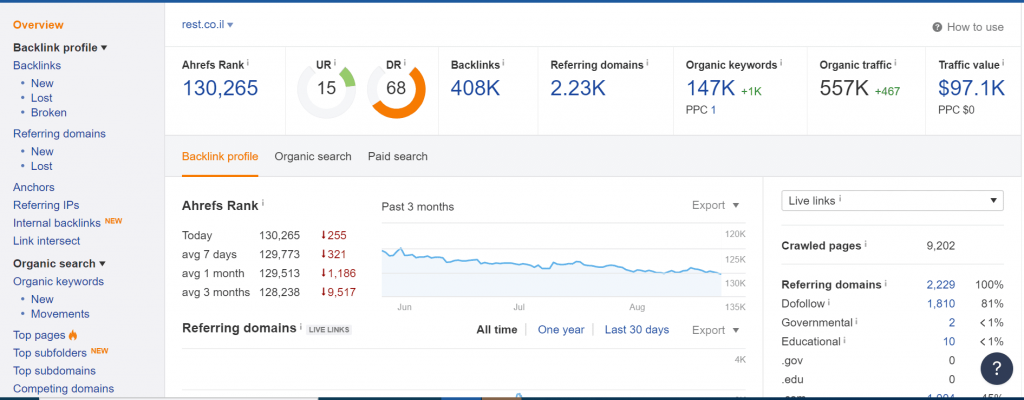Viewport: 1024px width, 400px height.
Task: Click the 130,265 Ahrefs Rank value
Action: click(220, 88)
